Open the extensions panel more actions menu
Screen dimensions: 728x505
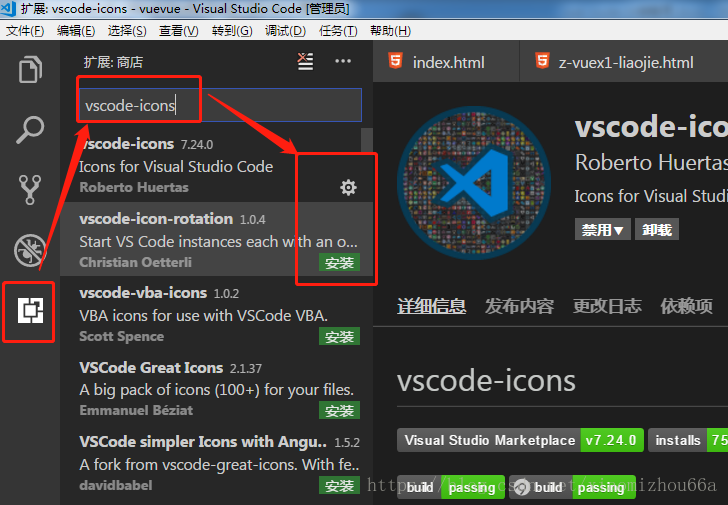pos(343,61)
